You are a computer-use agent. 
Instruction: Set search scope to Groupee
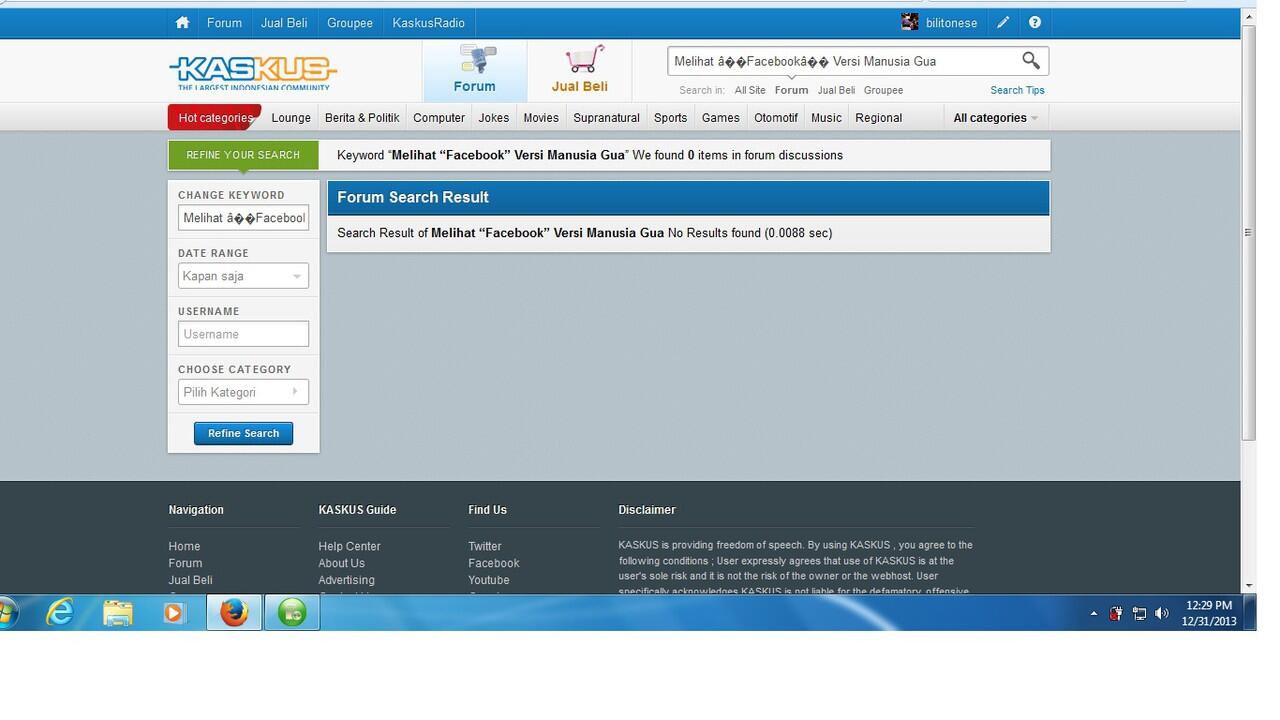883,90
